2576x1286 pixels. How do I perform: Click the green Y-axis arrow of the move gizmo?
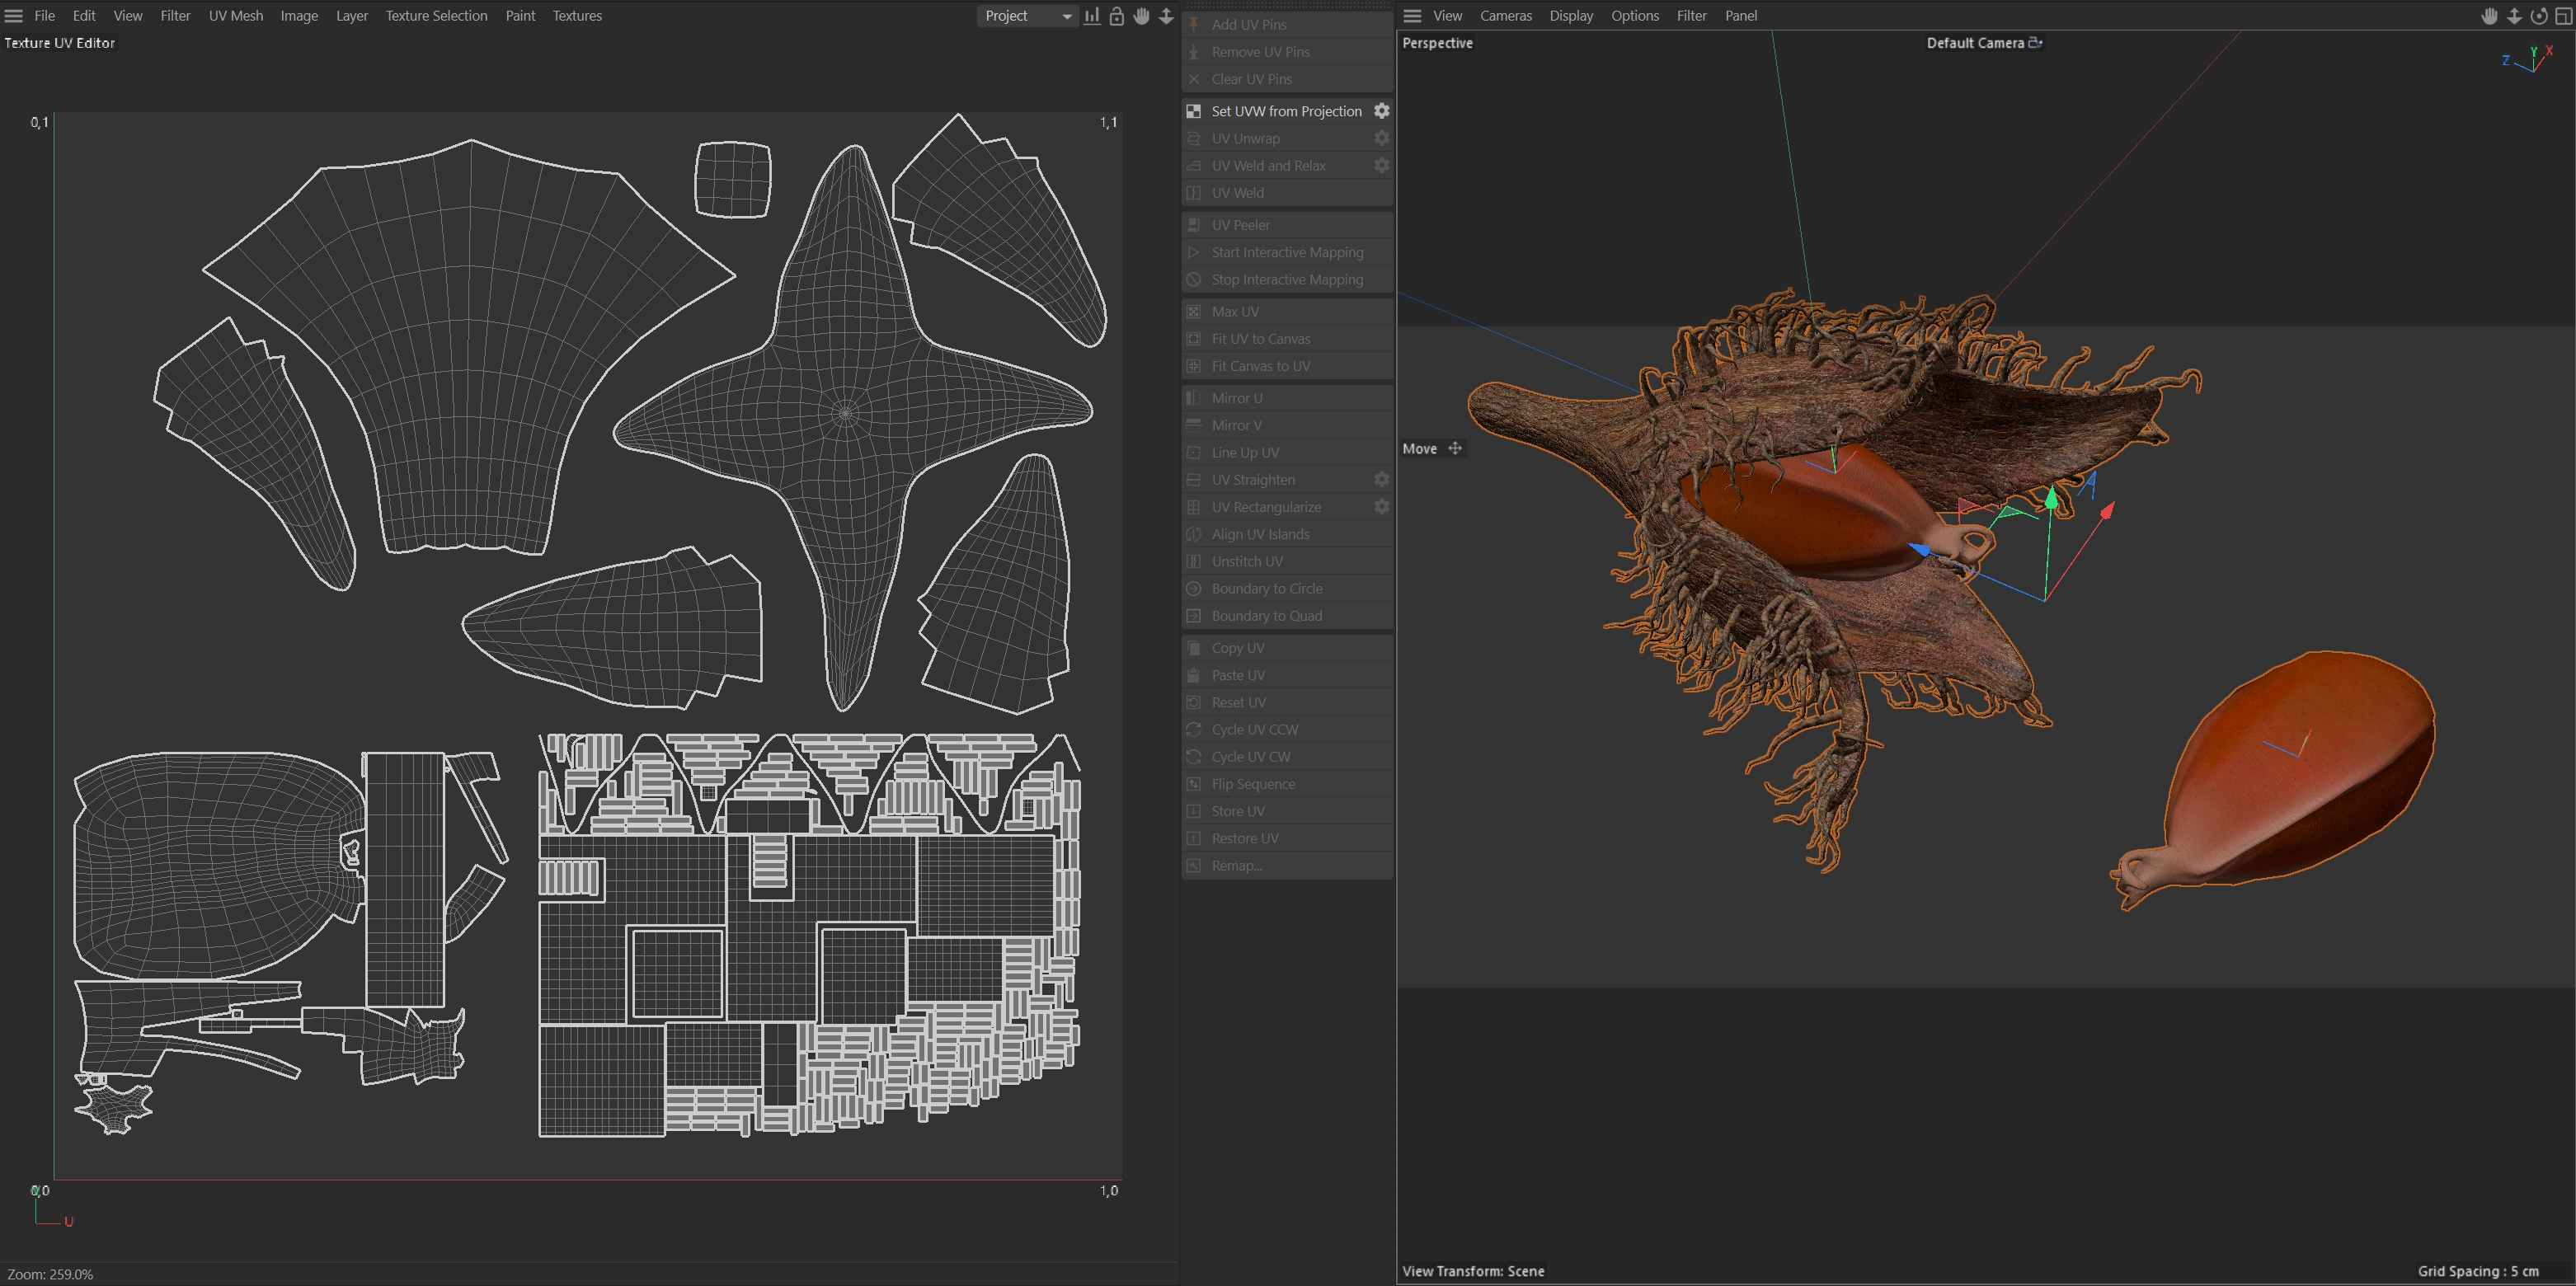tap(2051, 497)
